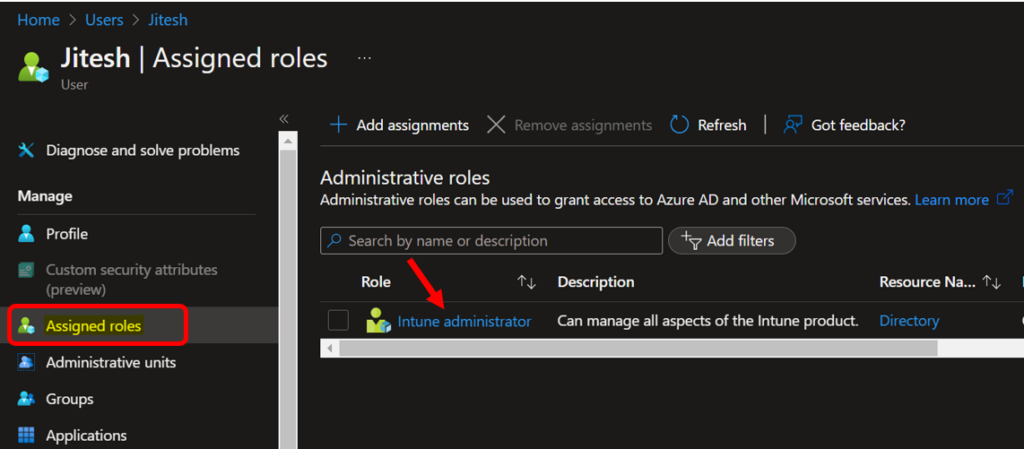1024x449 pixels.
Task: Click the Jitesh user avatar icon
Action: 33,67
